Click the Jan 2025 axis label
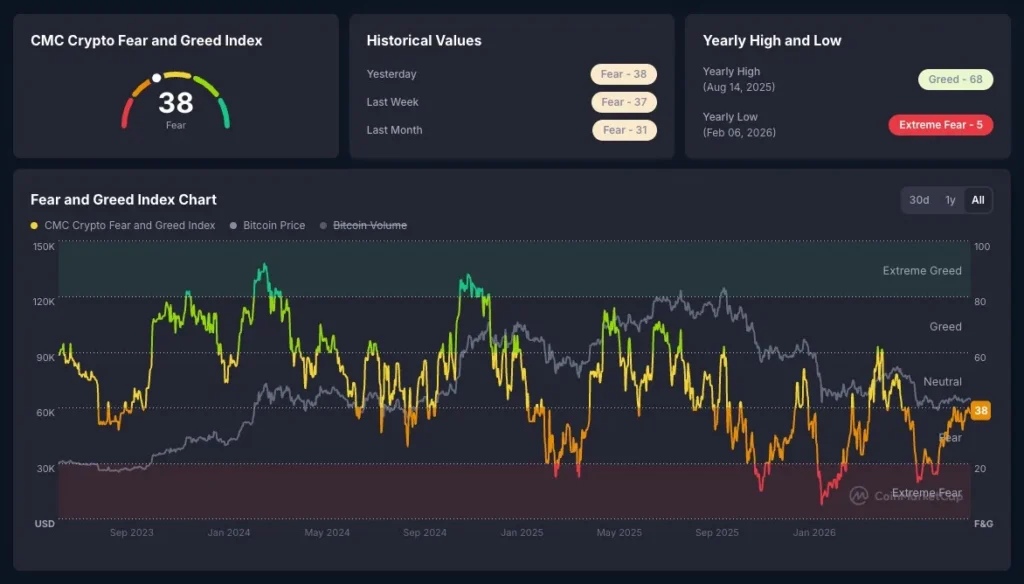 pyautogui.click(x=522, y=532)
